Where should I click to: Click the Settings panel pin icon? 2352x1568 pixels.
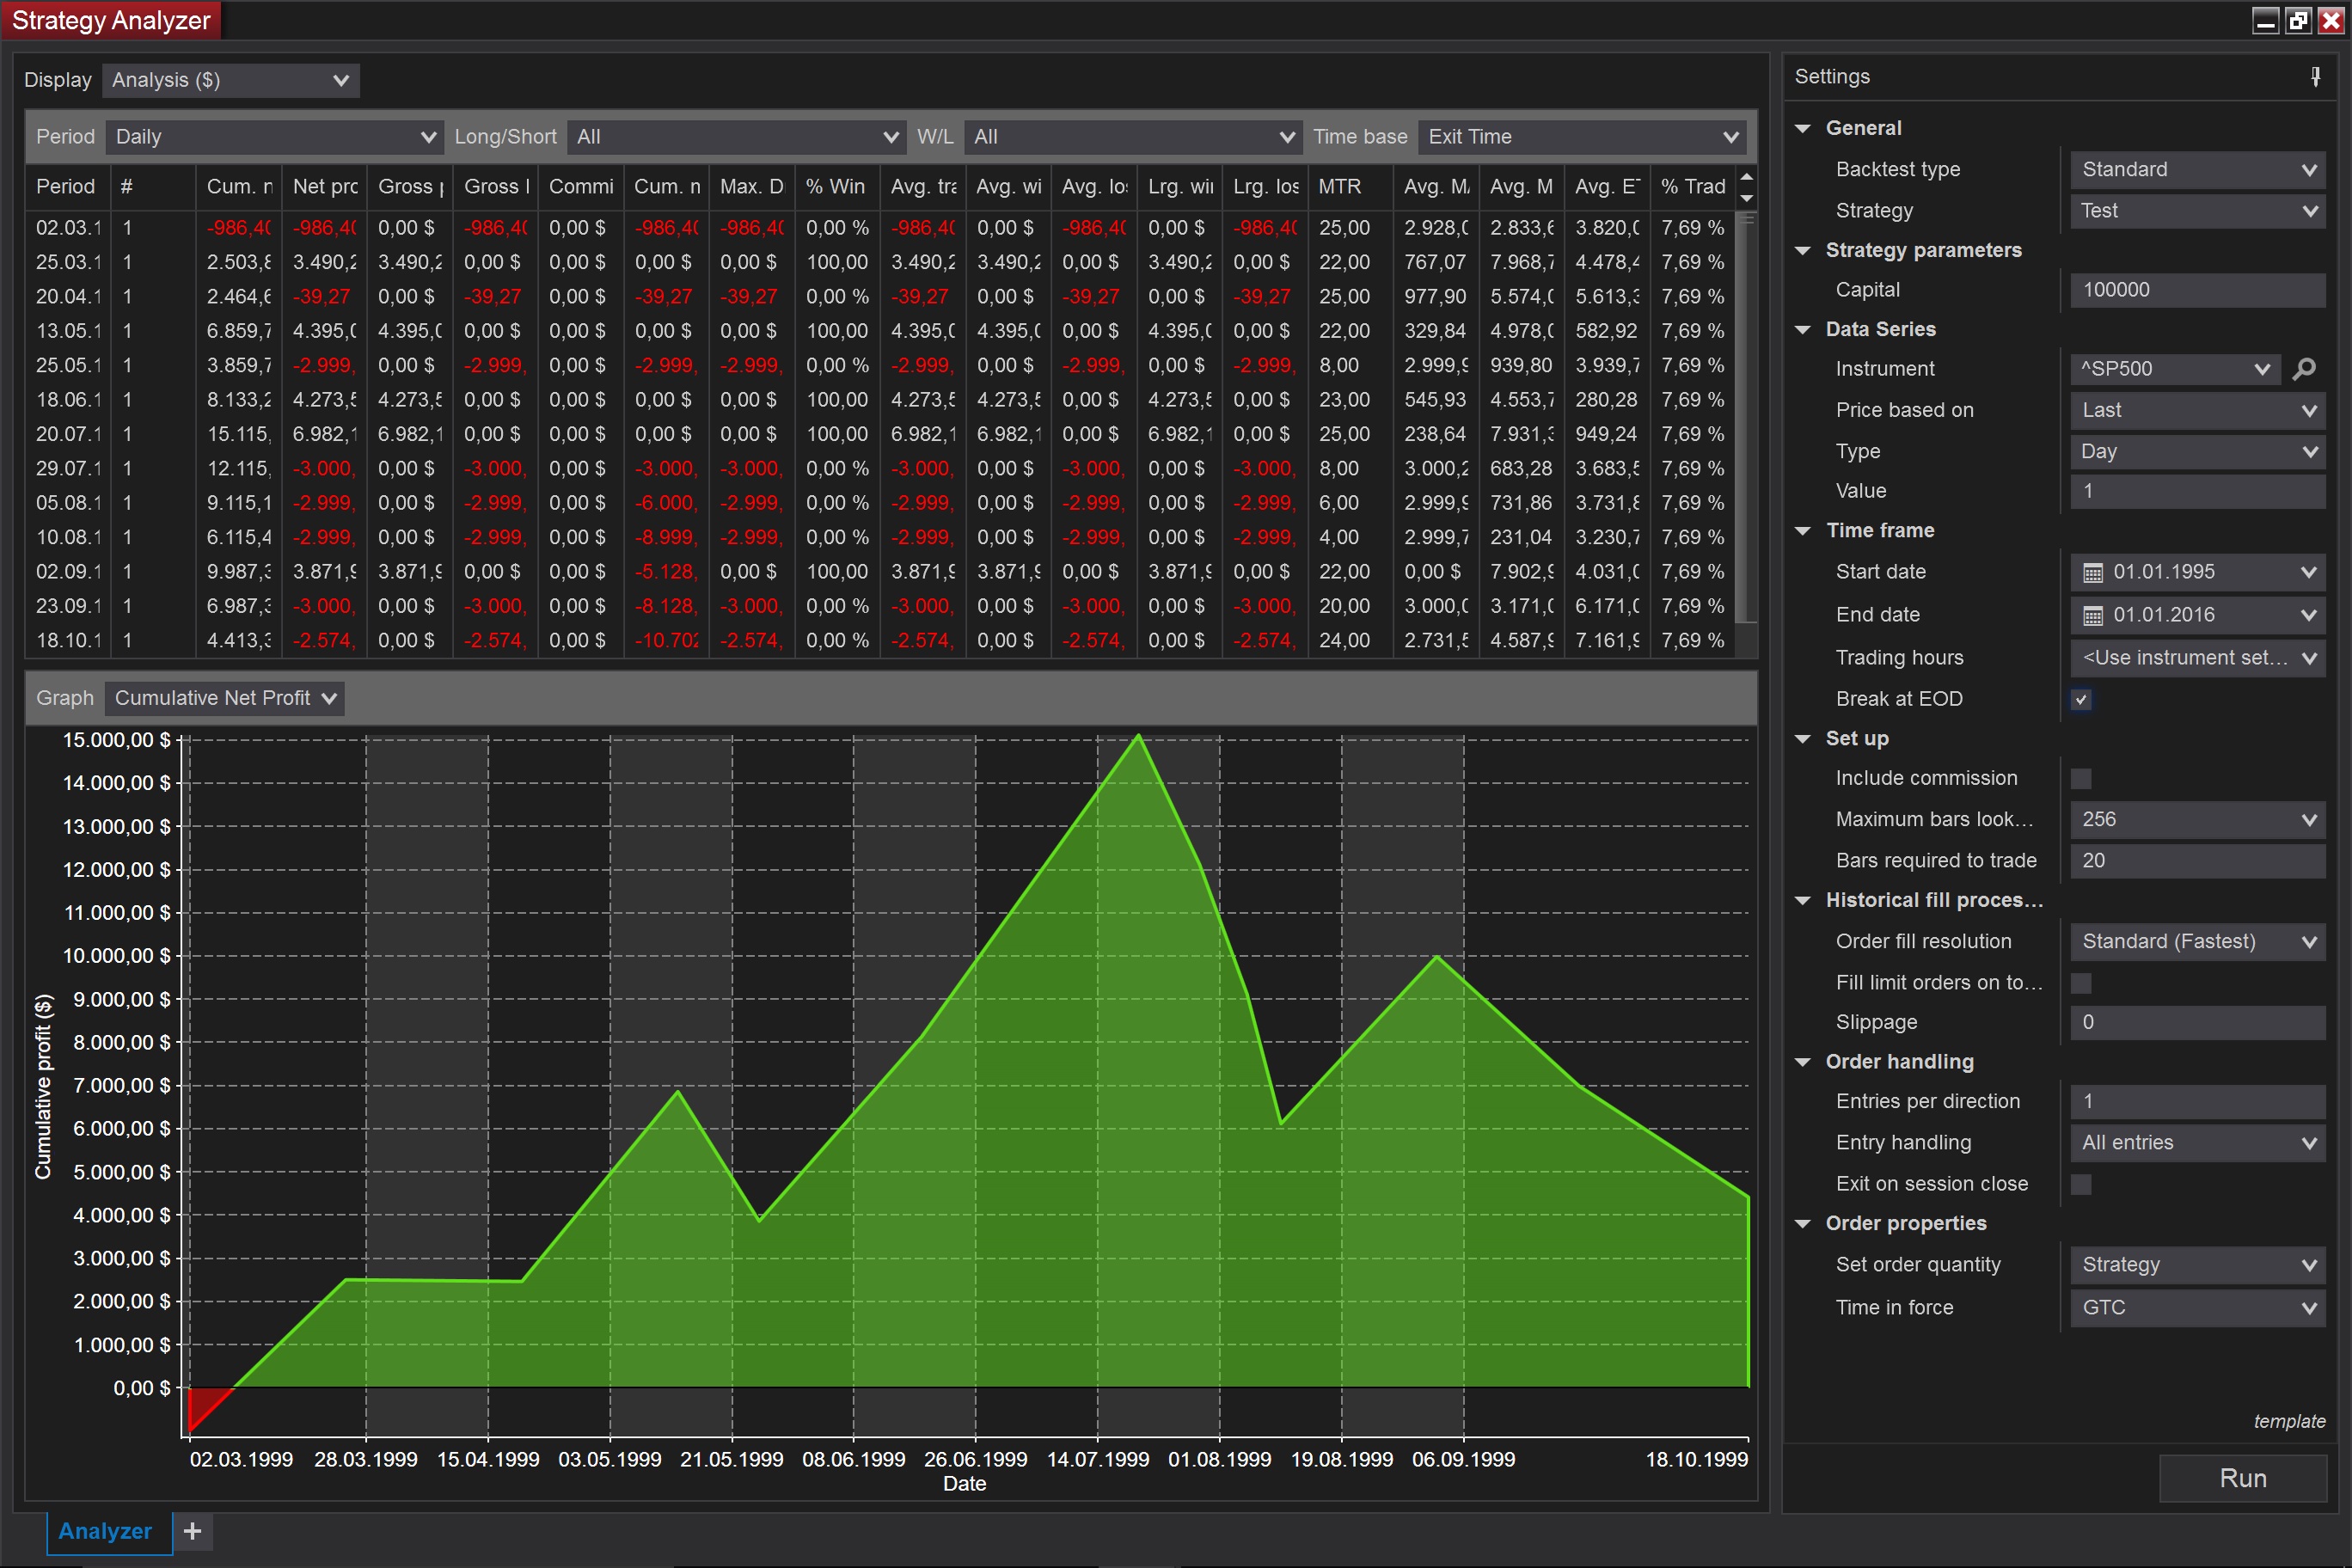point(2315,77)
